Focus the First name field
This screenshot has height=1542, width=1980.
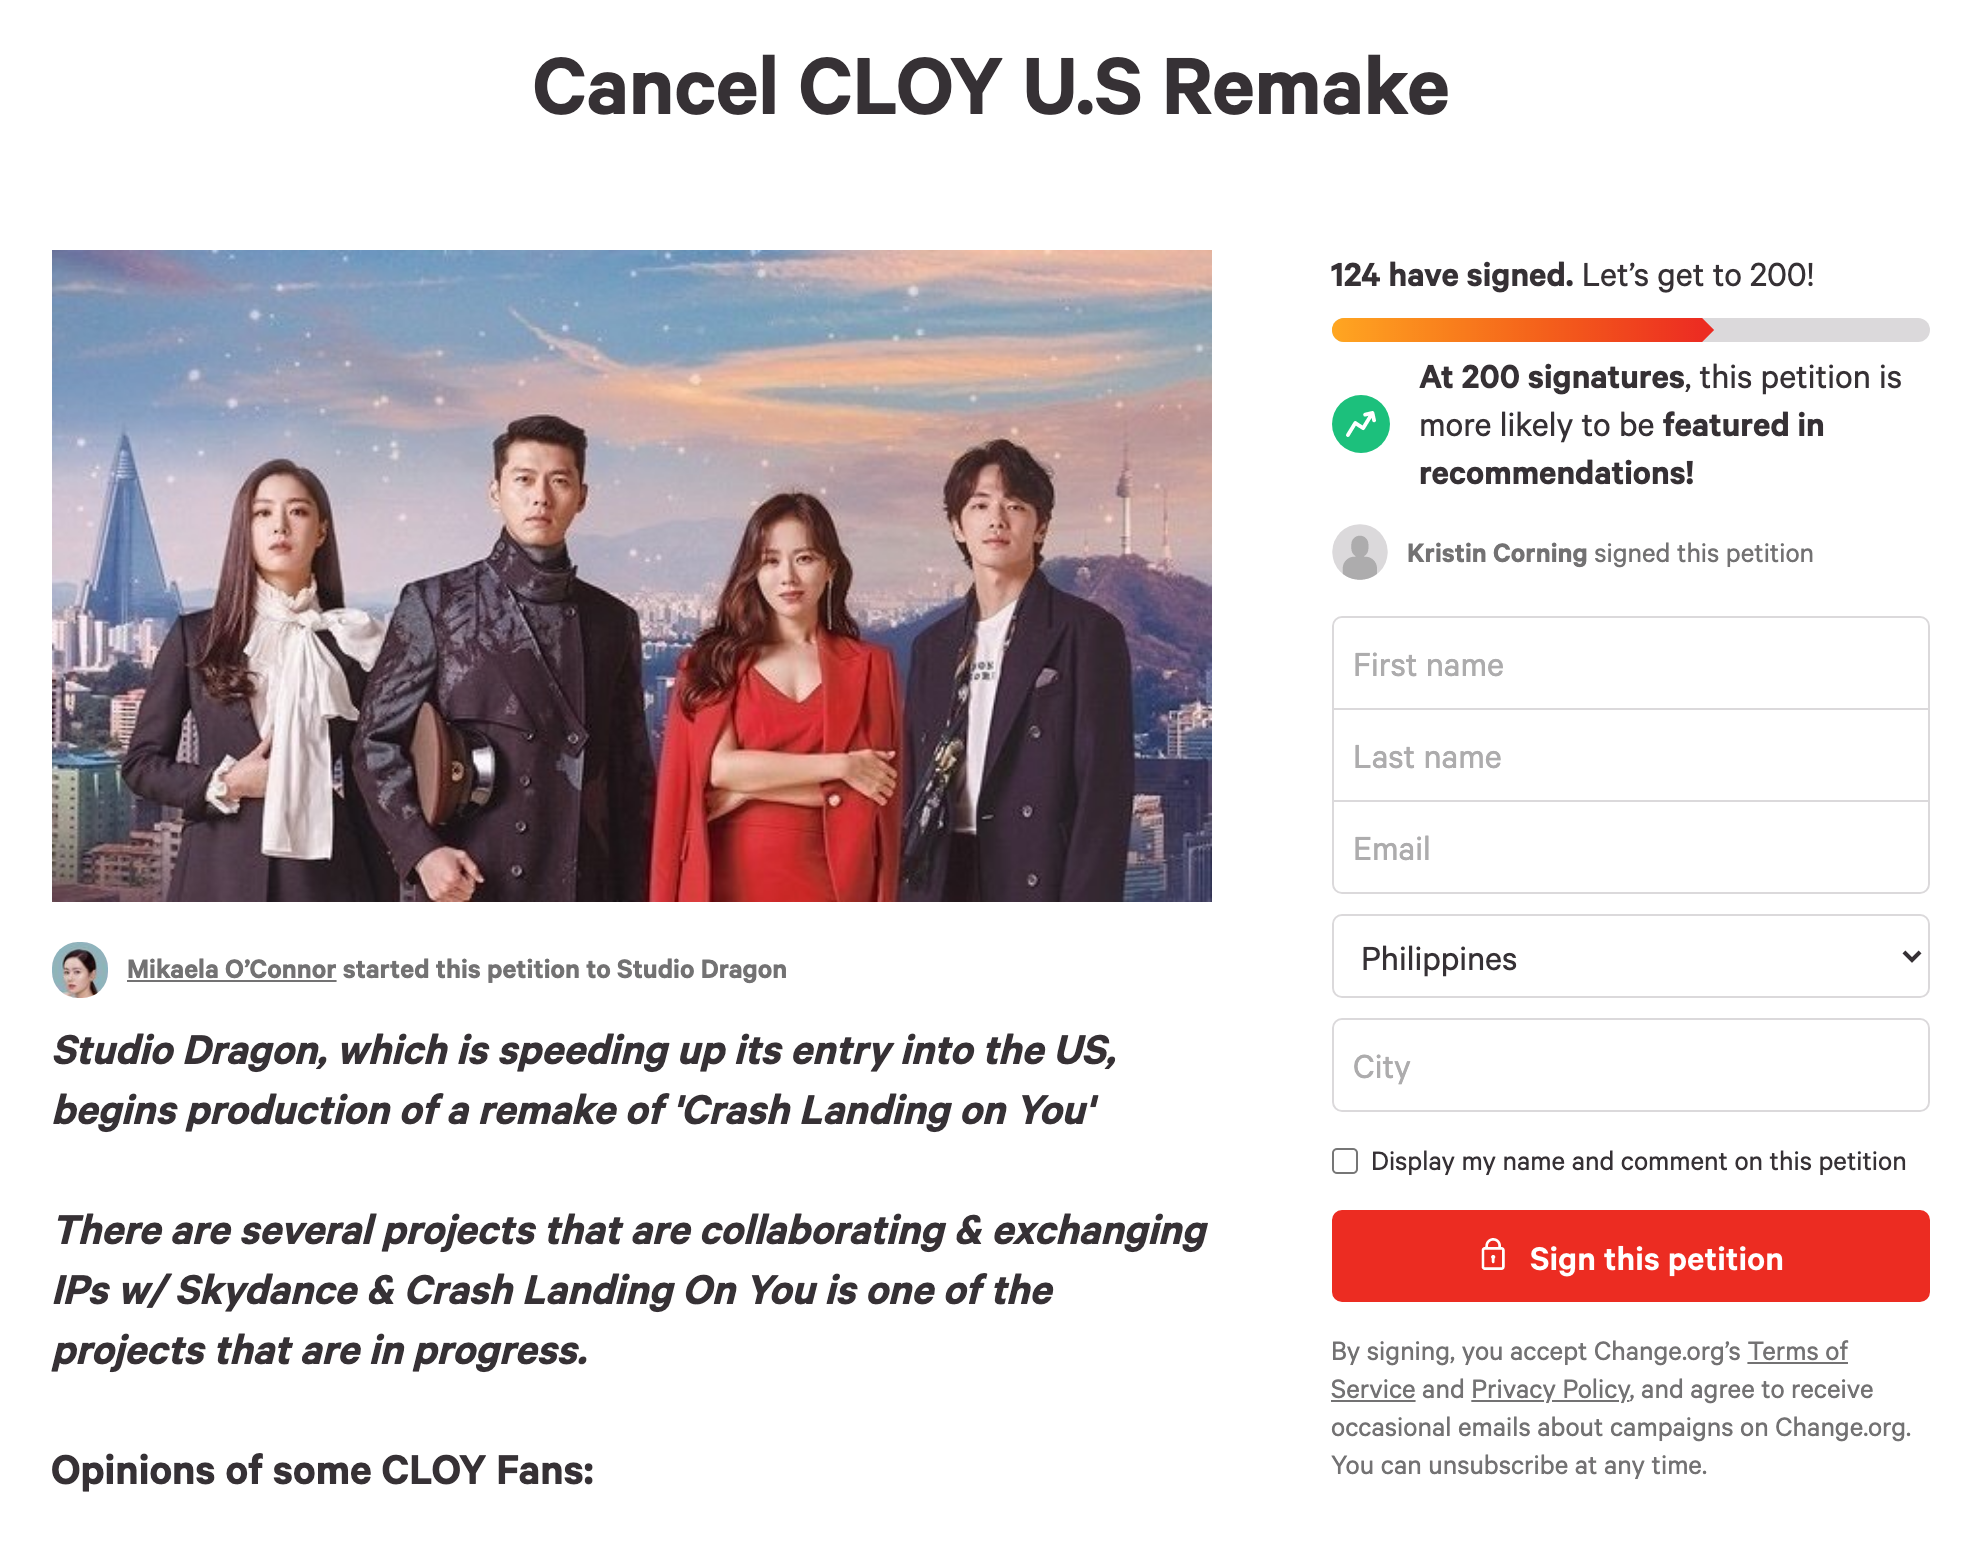pyautogui.click(x=1630, y=664)
